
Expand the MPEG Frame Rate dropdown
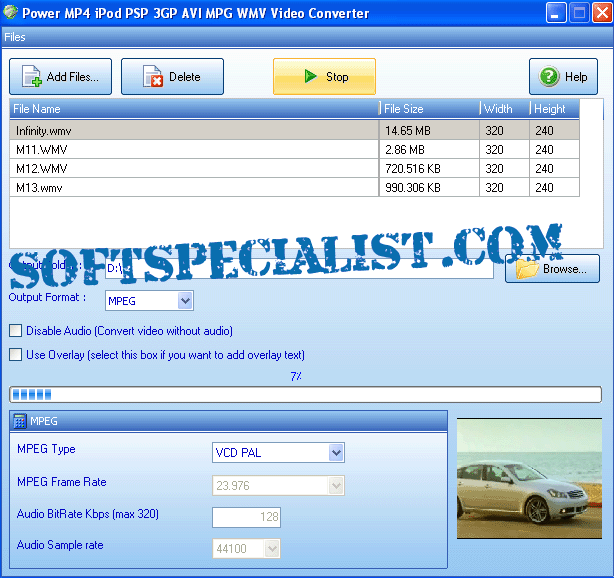(x=336, y=485)
